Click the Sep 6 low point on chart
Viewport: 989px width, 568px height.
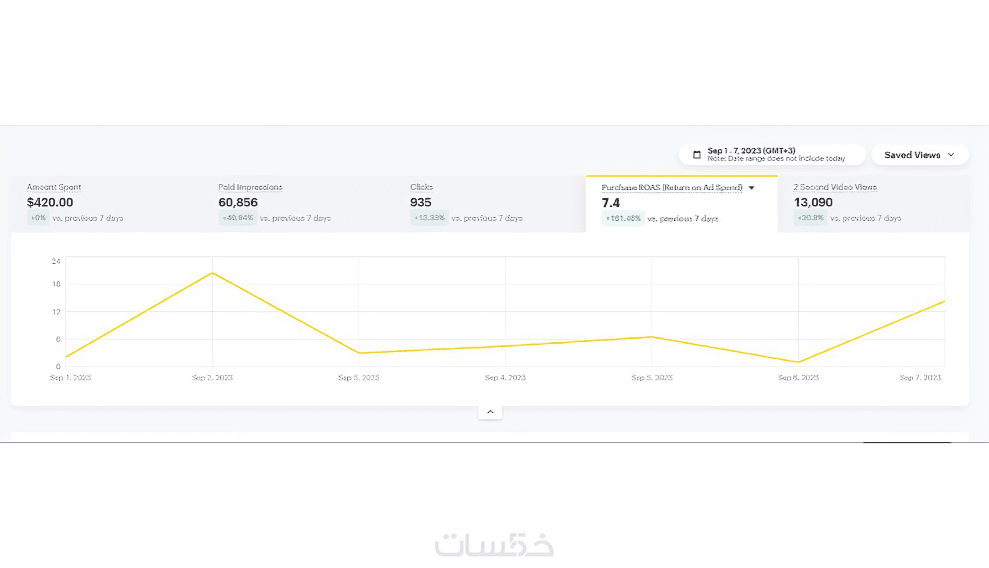coord(798,362)
